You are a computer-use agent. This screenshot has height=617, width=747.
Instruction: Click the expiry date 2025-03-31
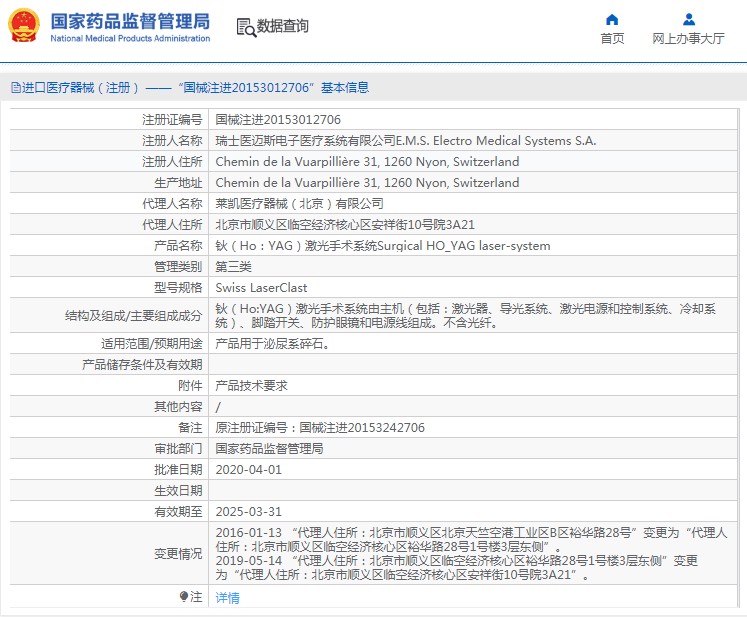tap(249, 511)
